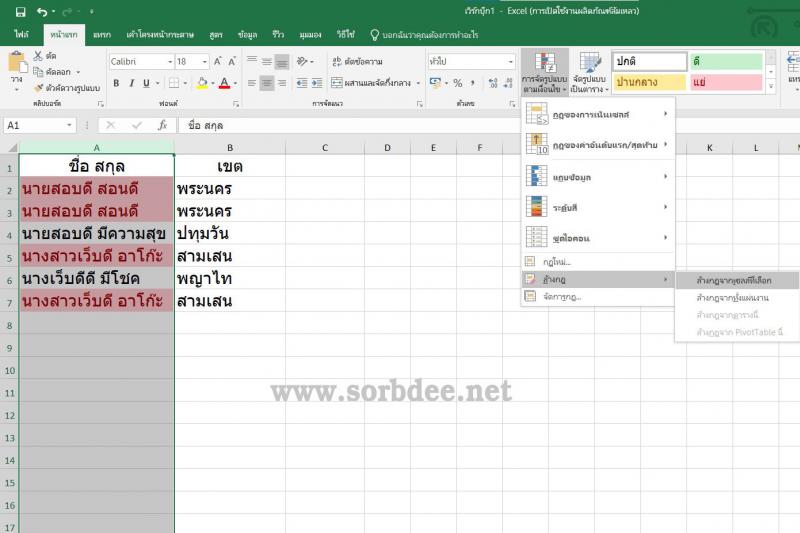Click the Middle align icon

pos(267,61)
